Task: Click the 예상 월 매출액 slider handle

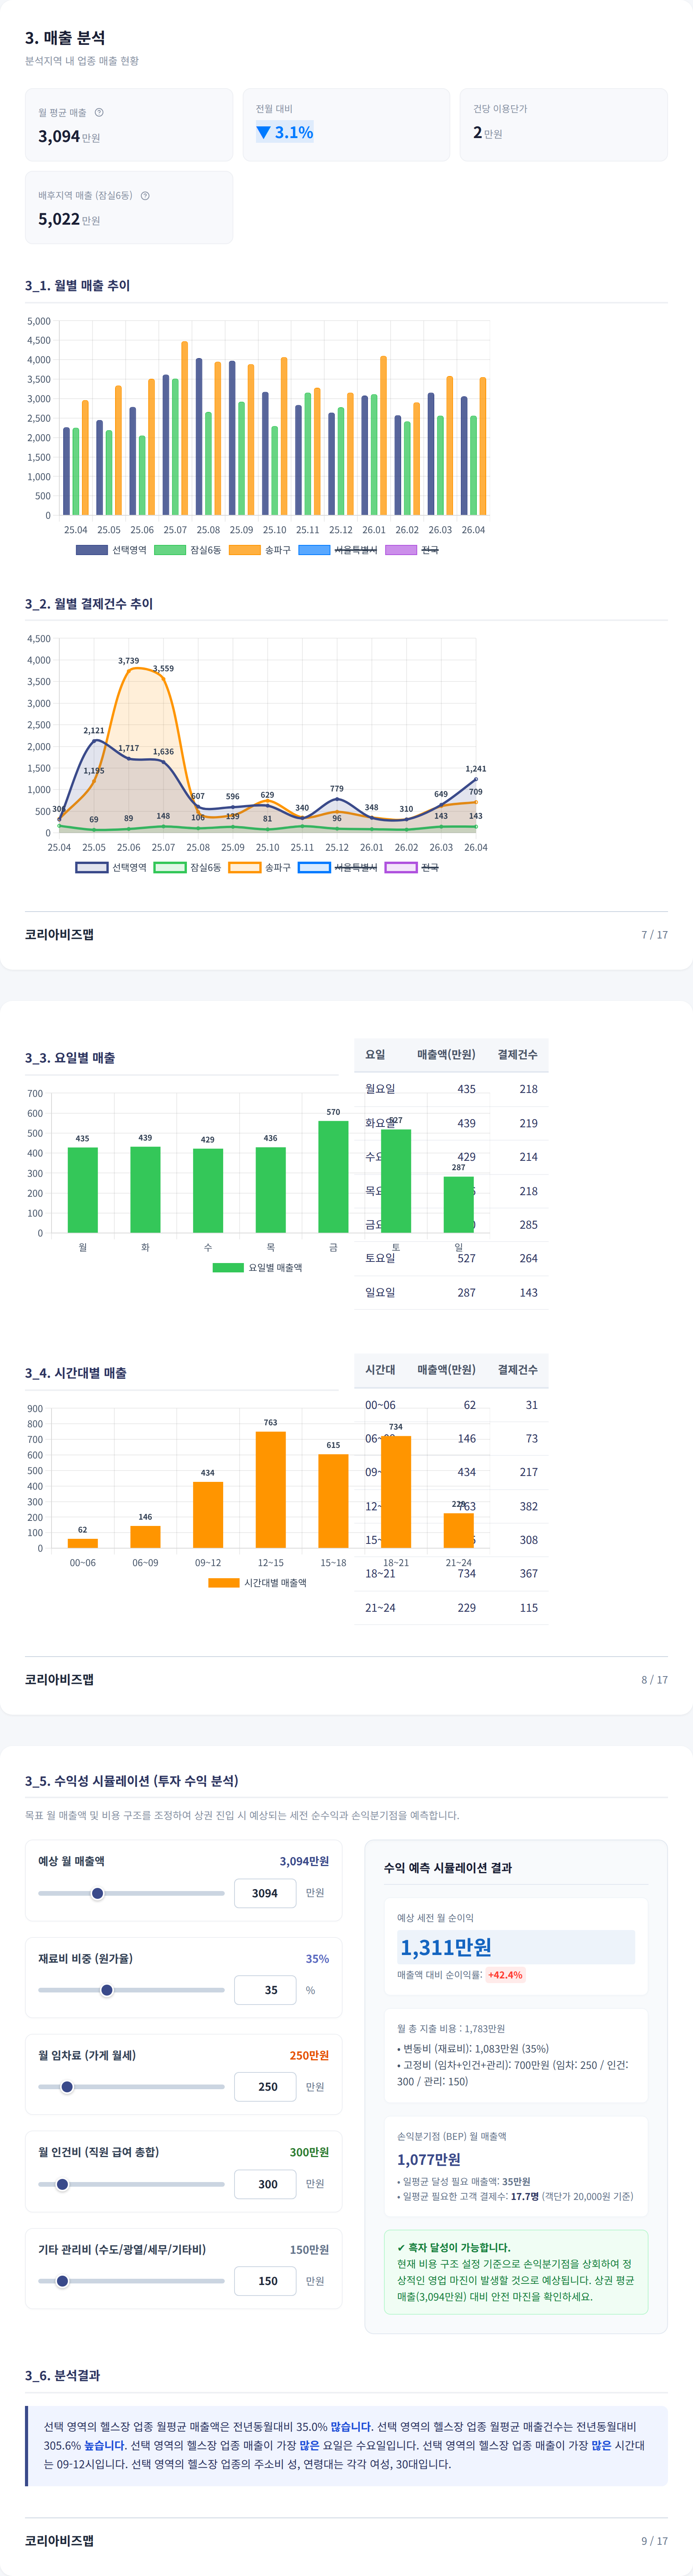Action: pyautogui.click(x=97, y=1893)
